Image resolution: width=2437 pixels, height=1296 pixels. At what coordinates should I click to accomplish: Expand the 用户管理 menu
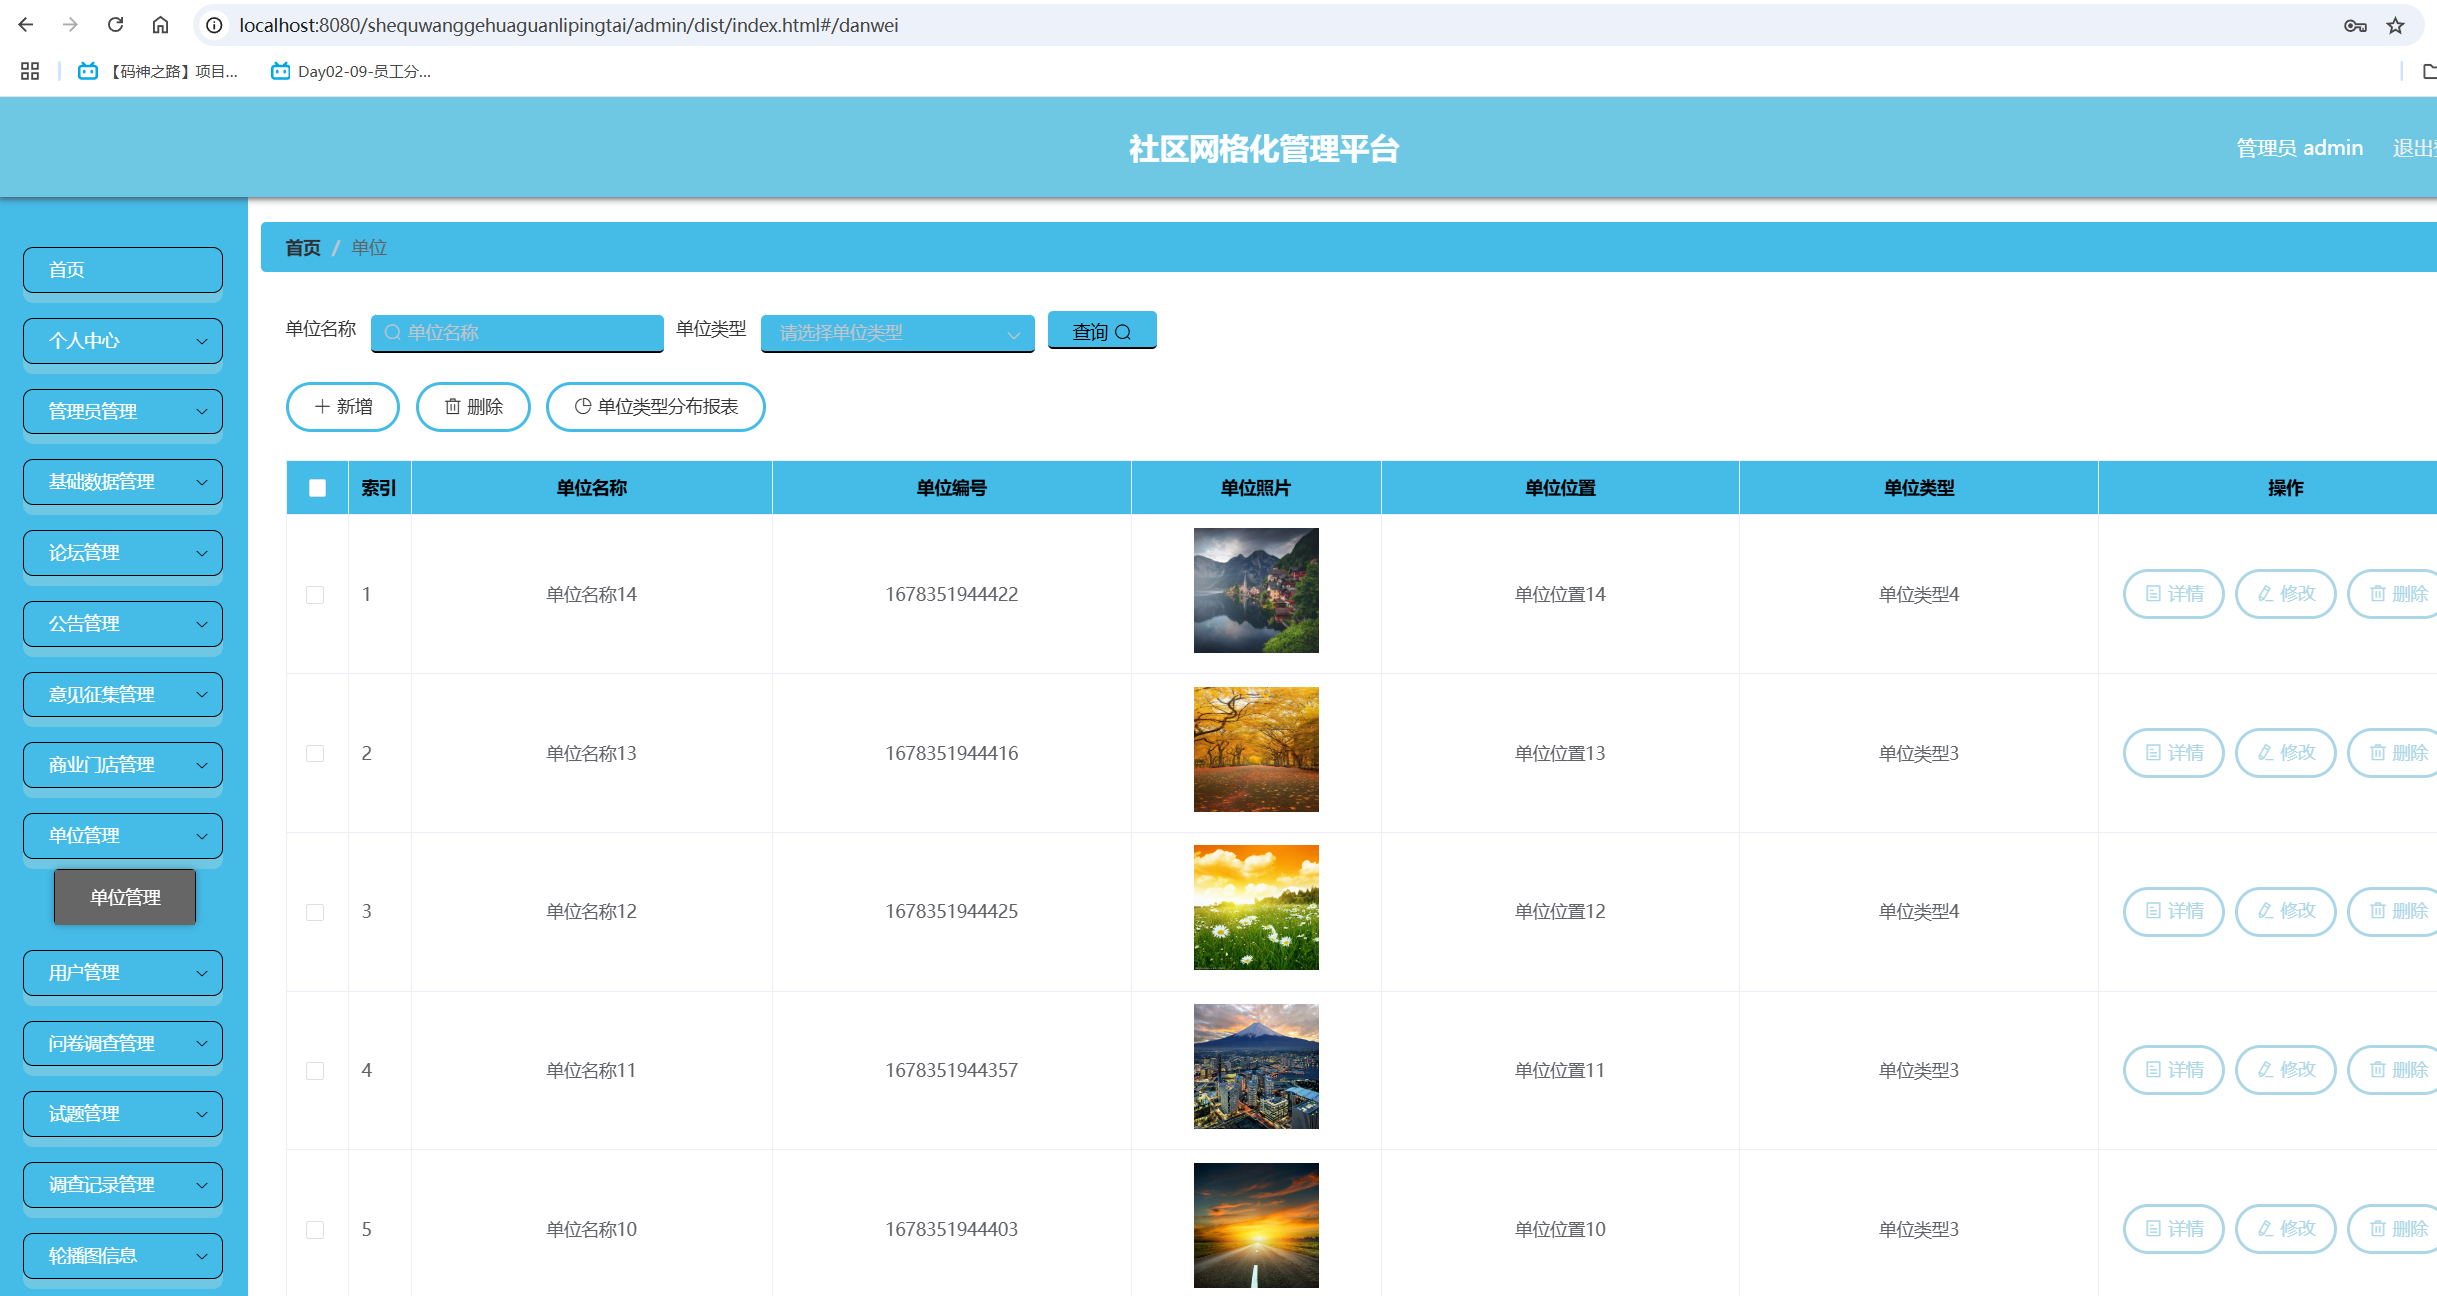pos(123,973)
